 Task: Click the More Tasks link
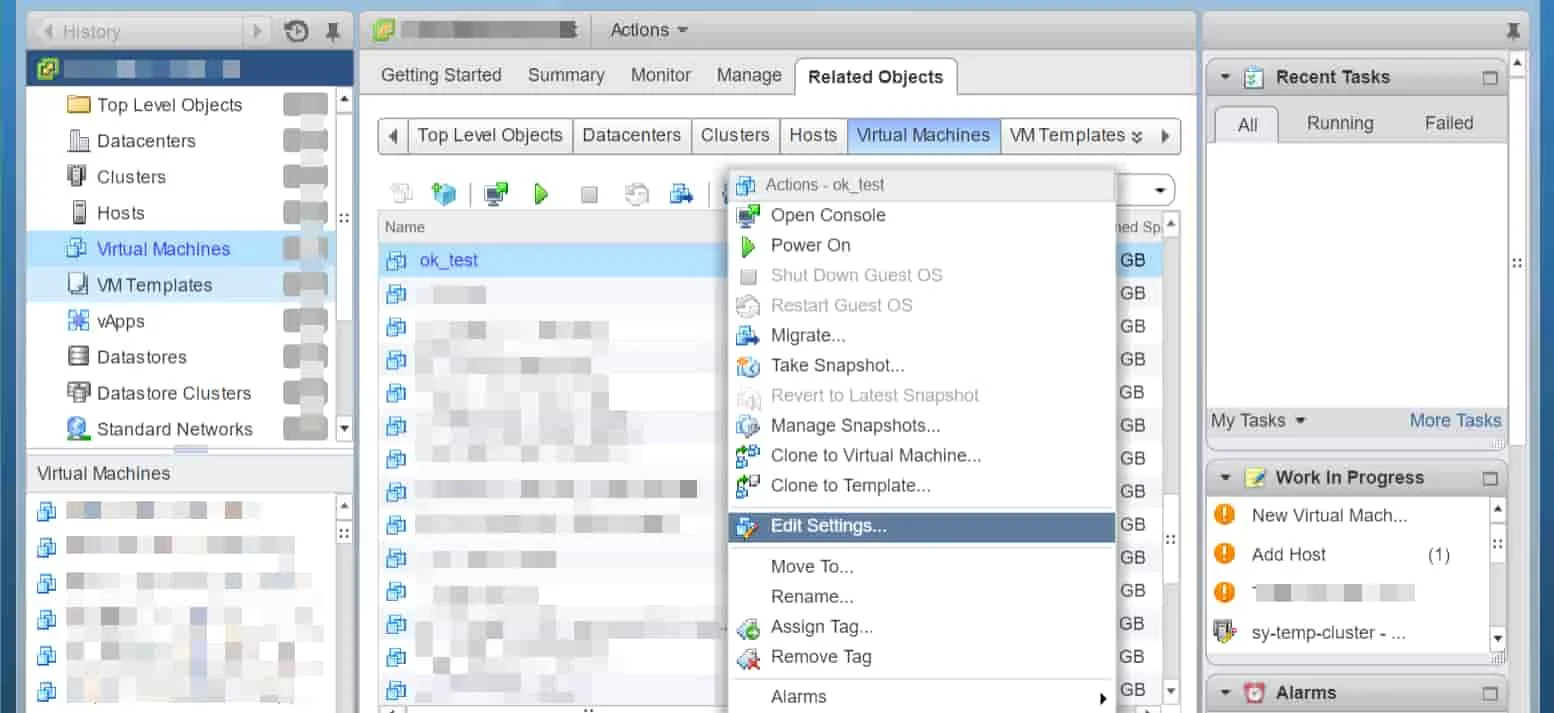click(x=1455, y=421)
